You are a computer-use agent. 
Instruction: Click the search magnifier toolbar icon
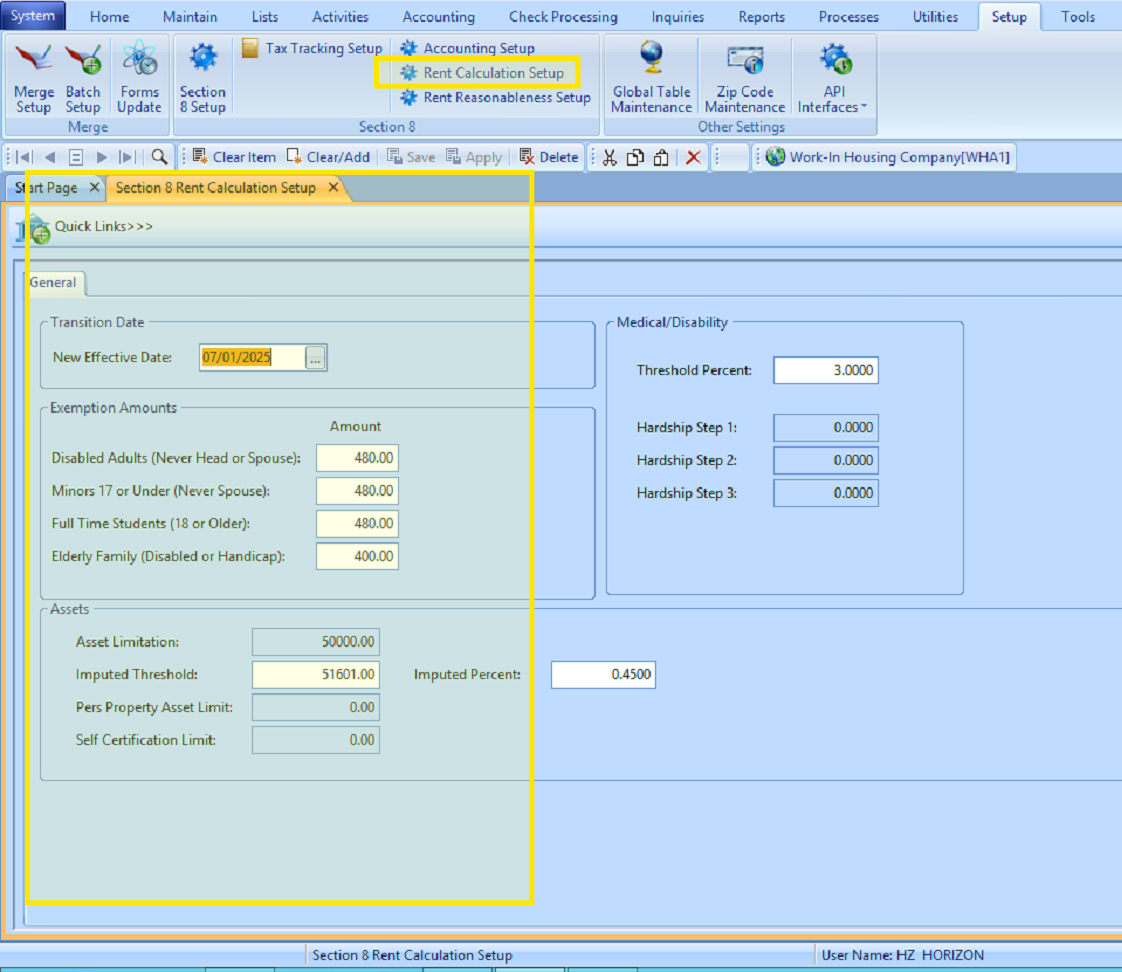[159, 157]
